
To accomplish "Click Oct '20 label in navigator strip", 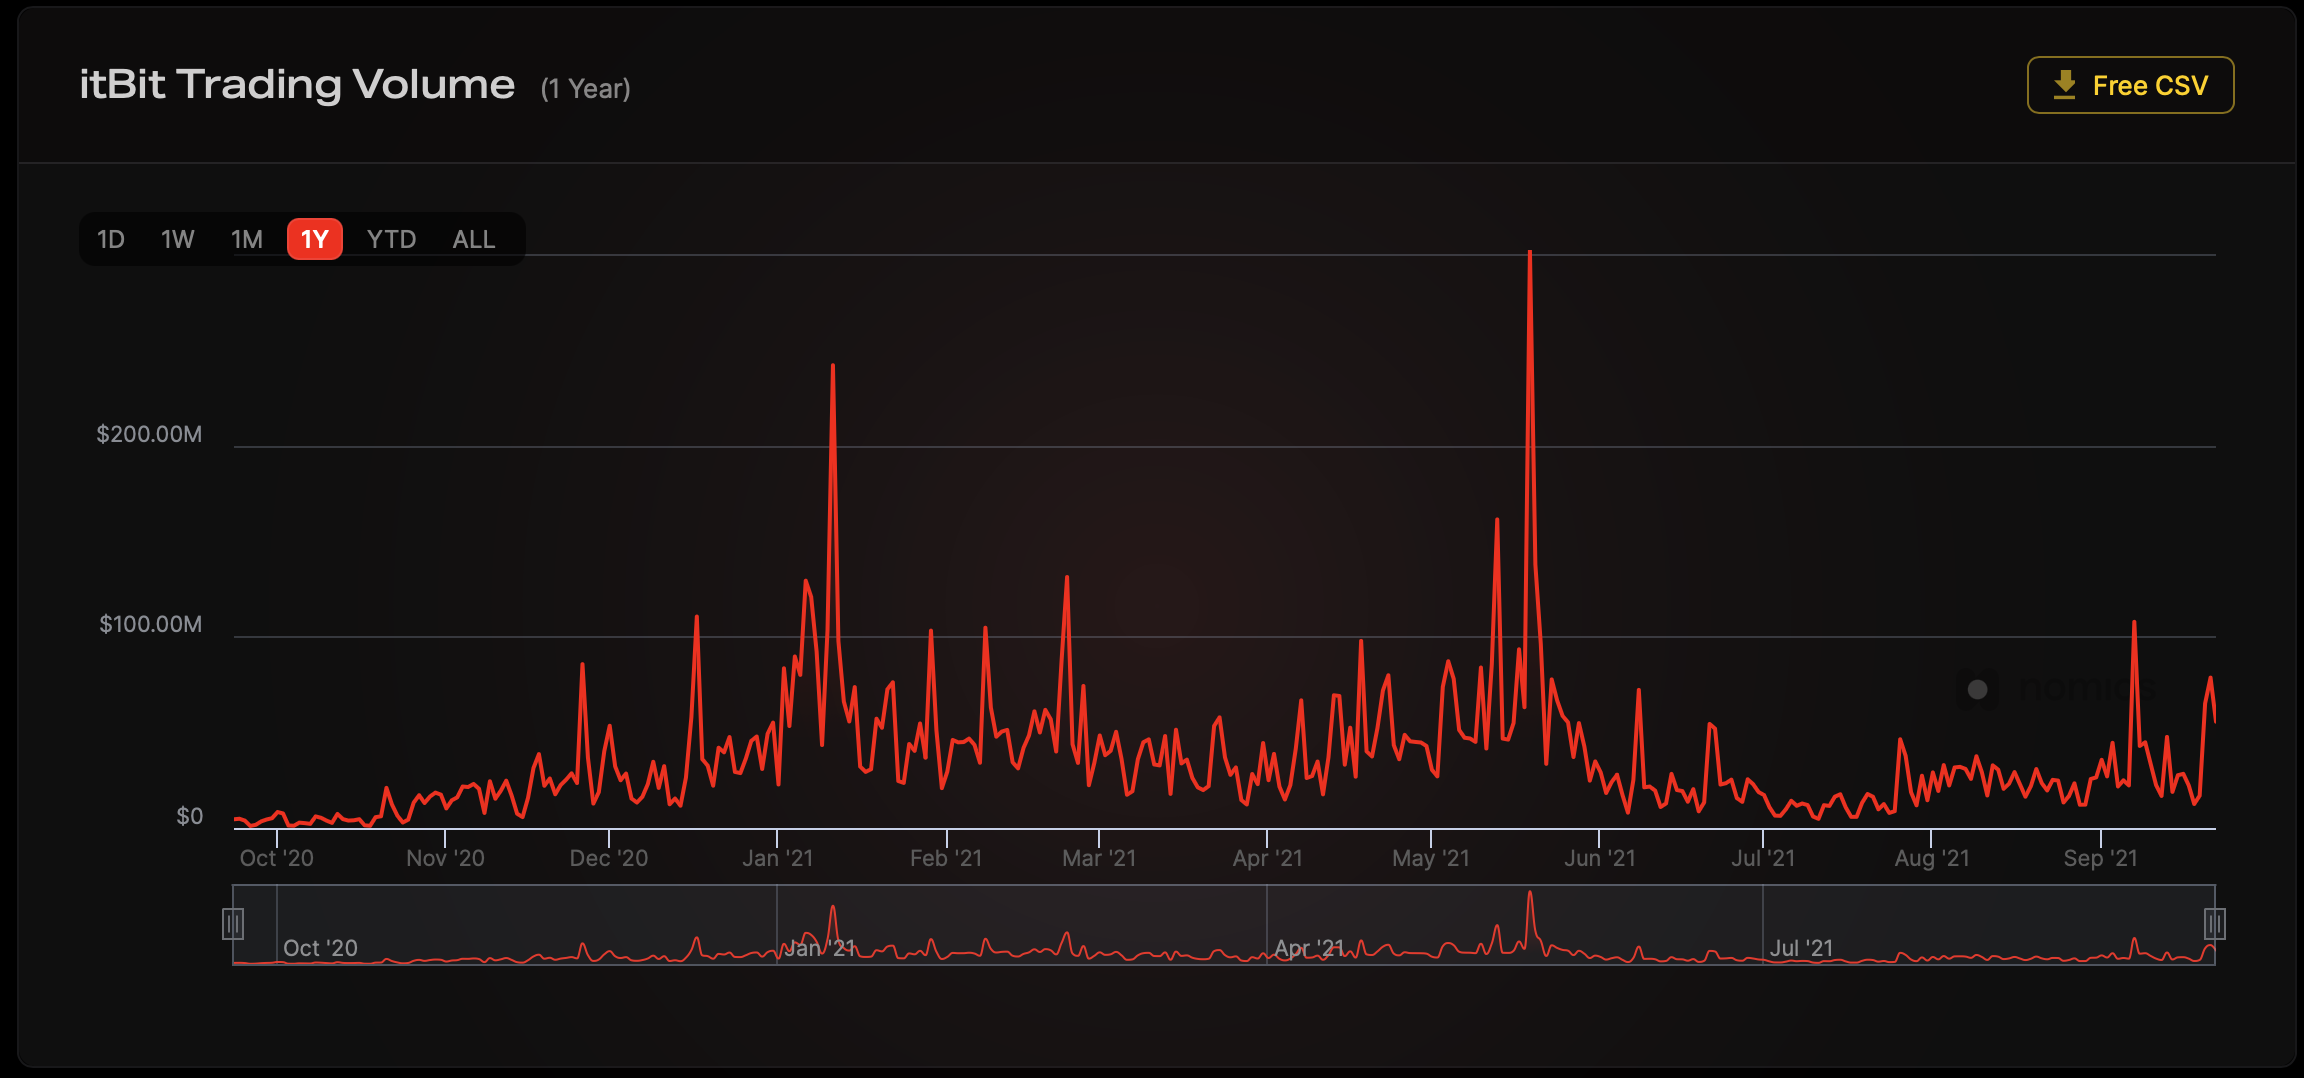I will pyautogui.click(x=320, y=948).
